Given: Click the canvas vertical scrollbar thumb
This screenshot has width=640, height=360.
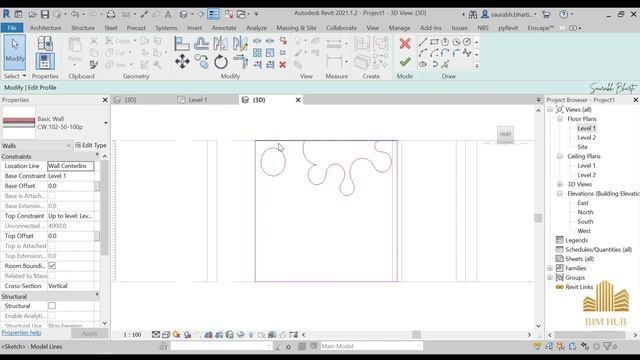Looking at the screenshot, I should [x=538, y=218].
